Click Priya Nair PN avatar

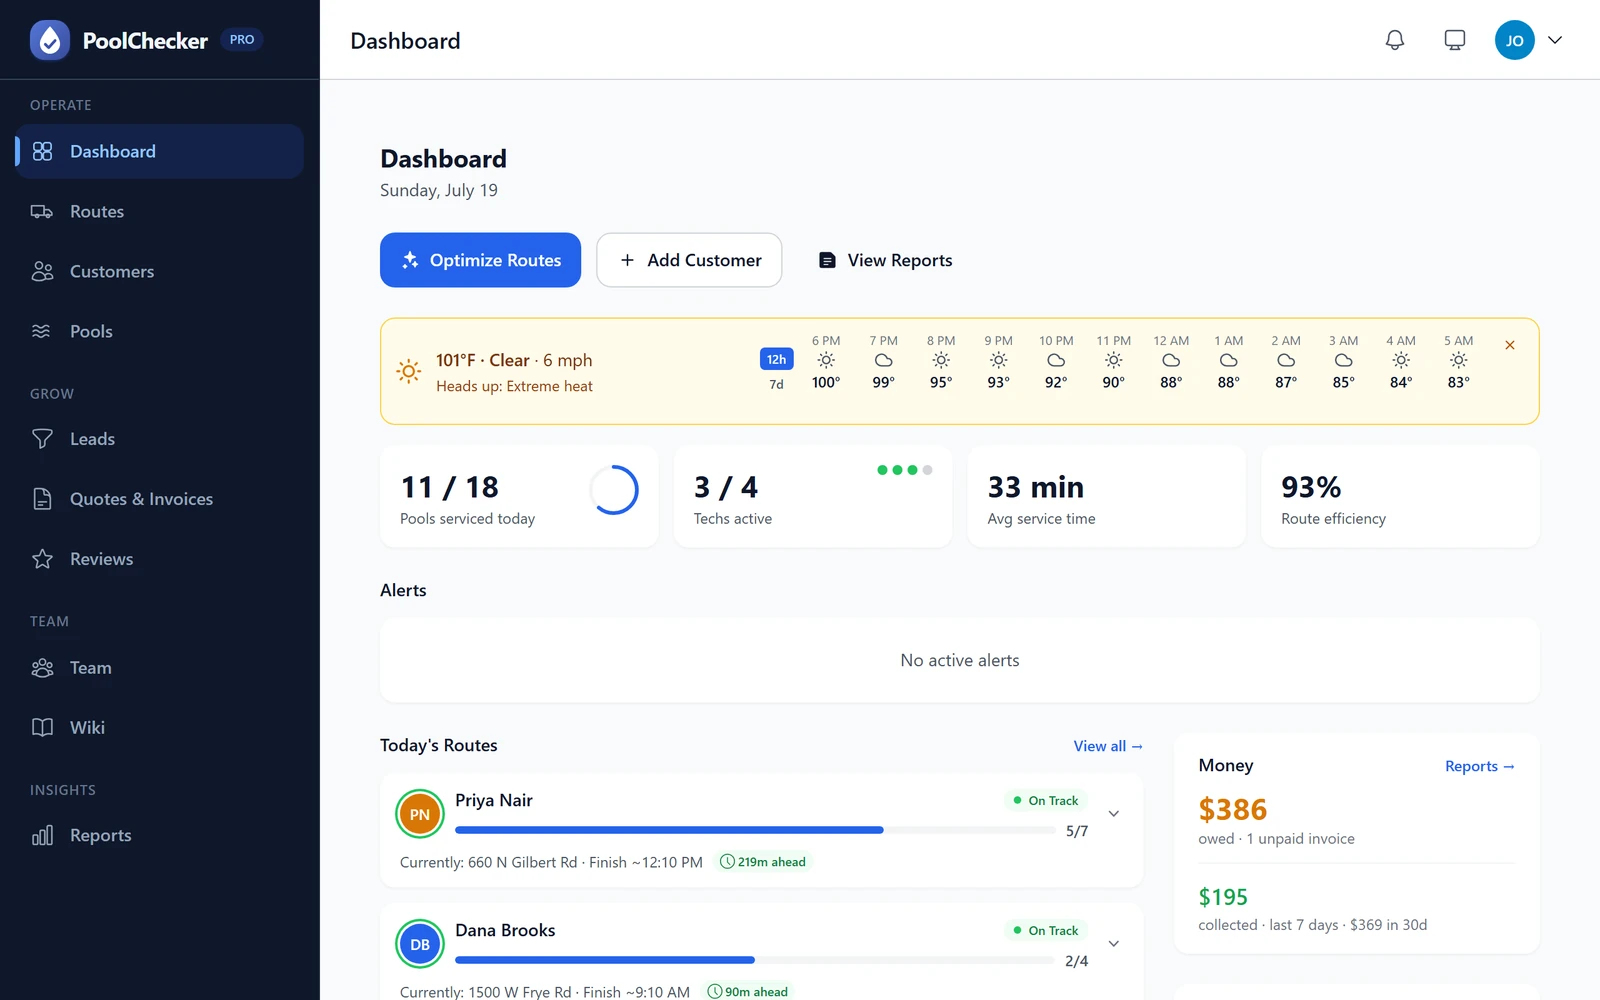pos(420,814)
